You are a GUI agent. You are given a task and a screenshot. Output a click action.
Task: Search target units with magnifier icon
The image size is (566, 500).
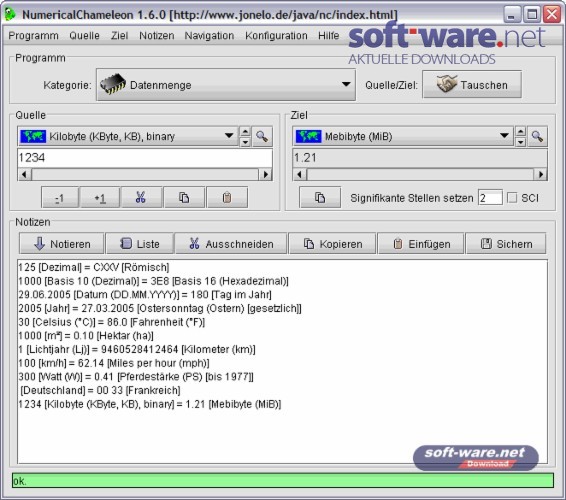(x=537, y=136)
